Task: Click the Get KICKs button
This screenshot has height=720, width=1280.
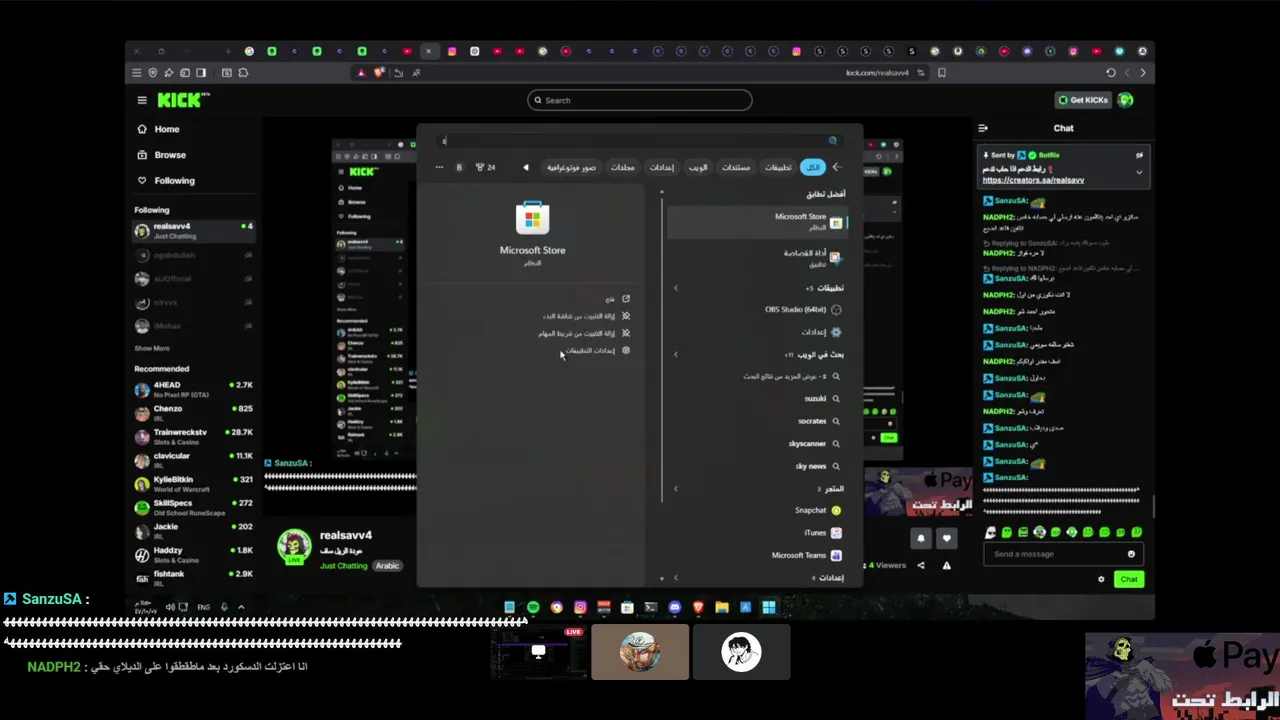Action: [x=1083, y=100]
